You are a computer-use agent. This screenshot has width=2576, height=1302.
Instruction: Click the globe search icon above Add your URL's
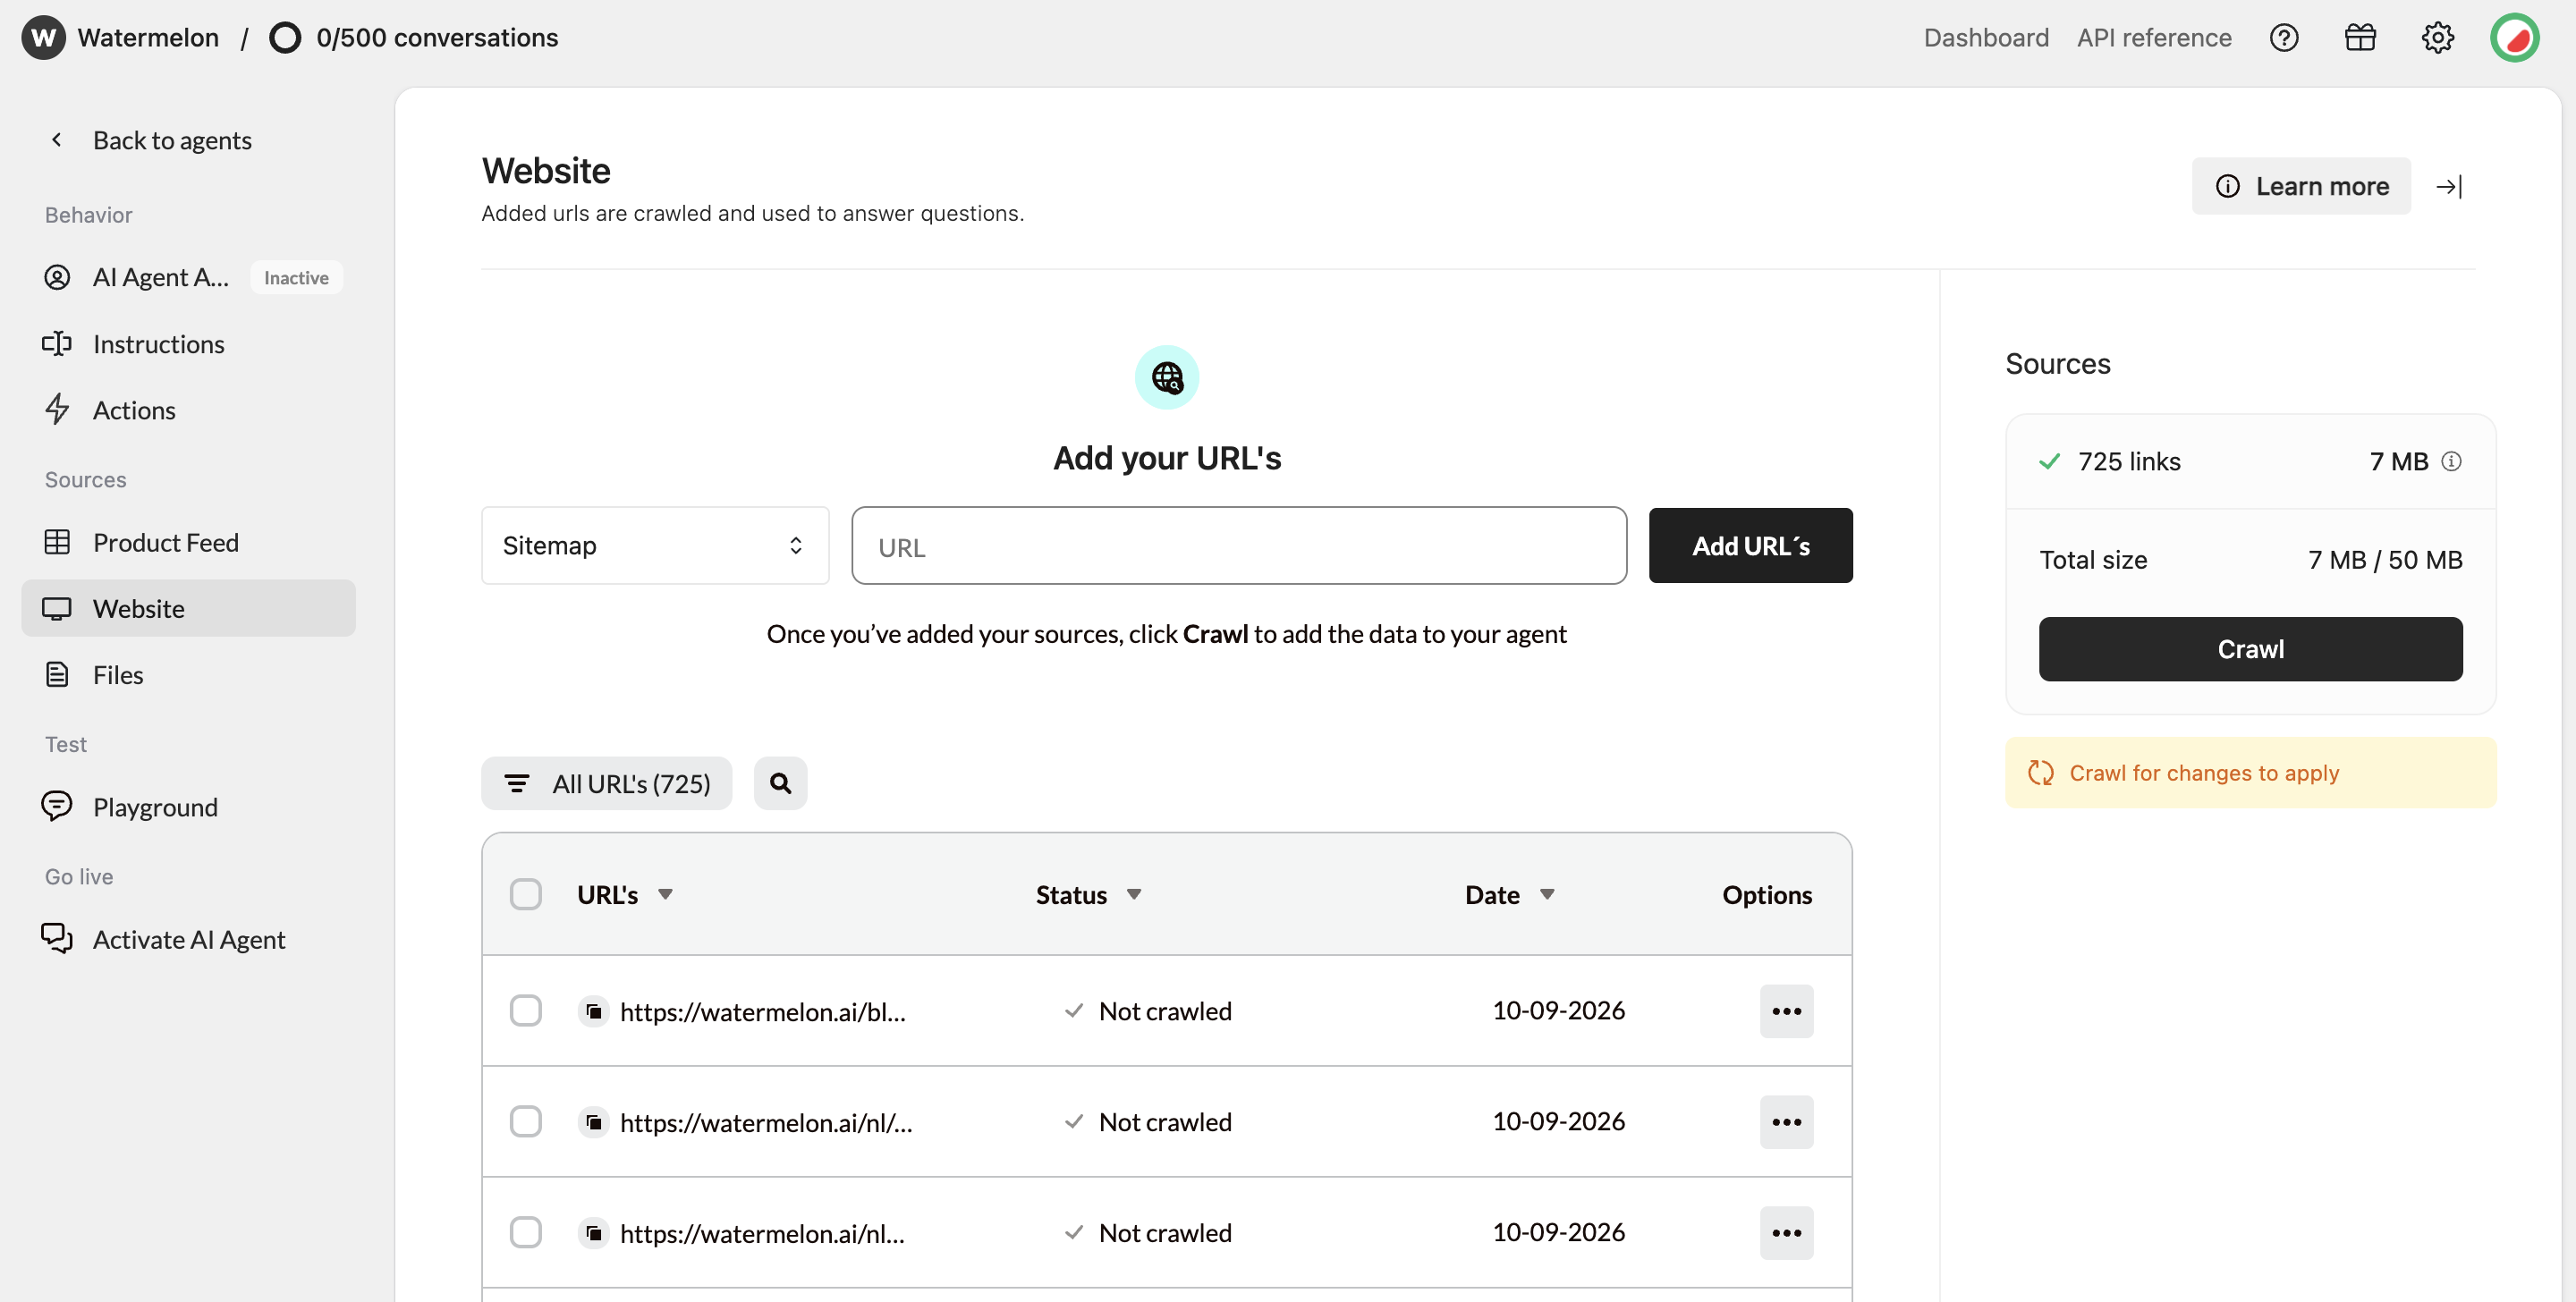click(1167, 378)
